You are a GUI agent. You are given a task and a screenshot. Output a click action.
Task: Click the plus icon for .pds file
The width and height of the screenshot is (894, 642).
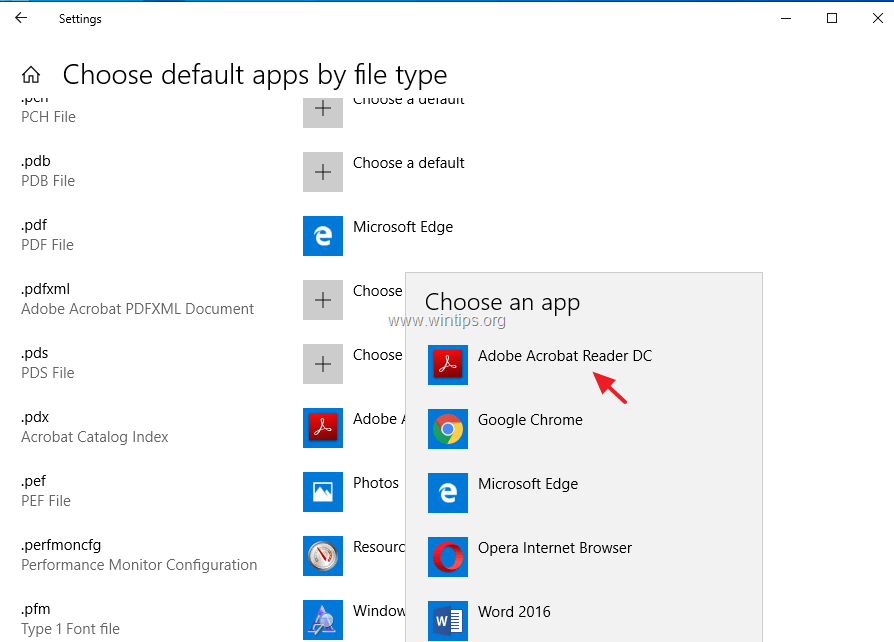click(323, 364)
